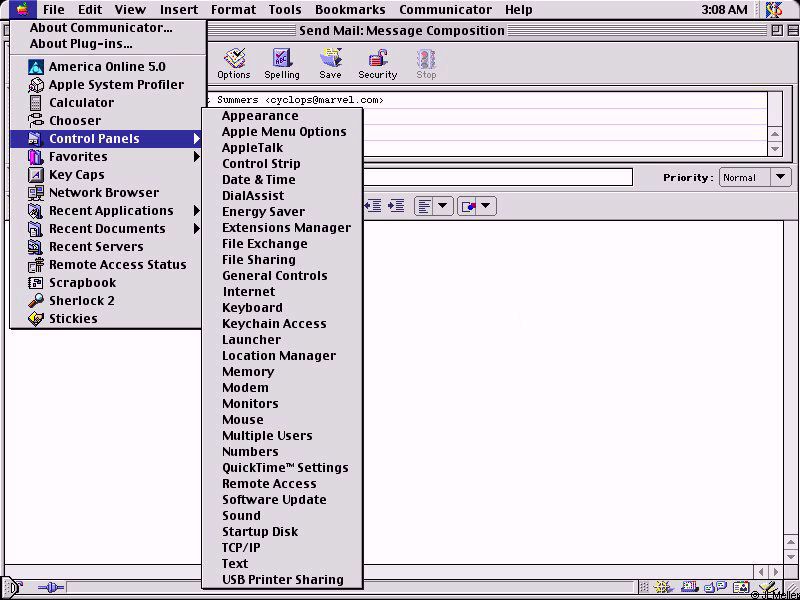Open Security info from toolbar
This screenshot has width=800, height=600.
(x=378, y=64)
